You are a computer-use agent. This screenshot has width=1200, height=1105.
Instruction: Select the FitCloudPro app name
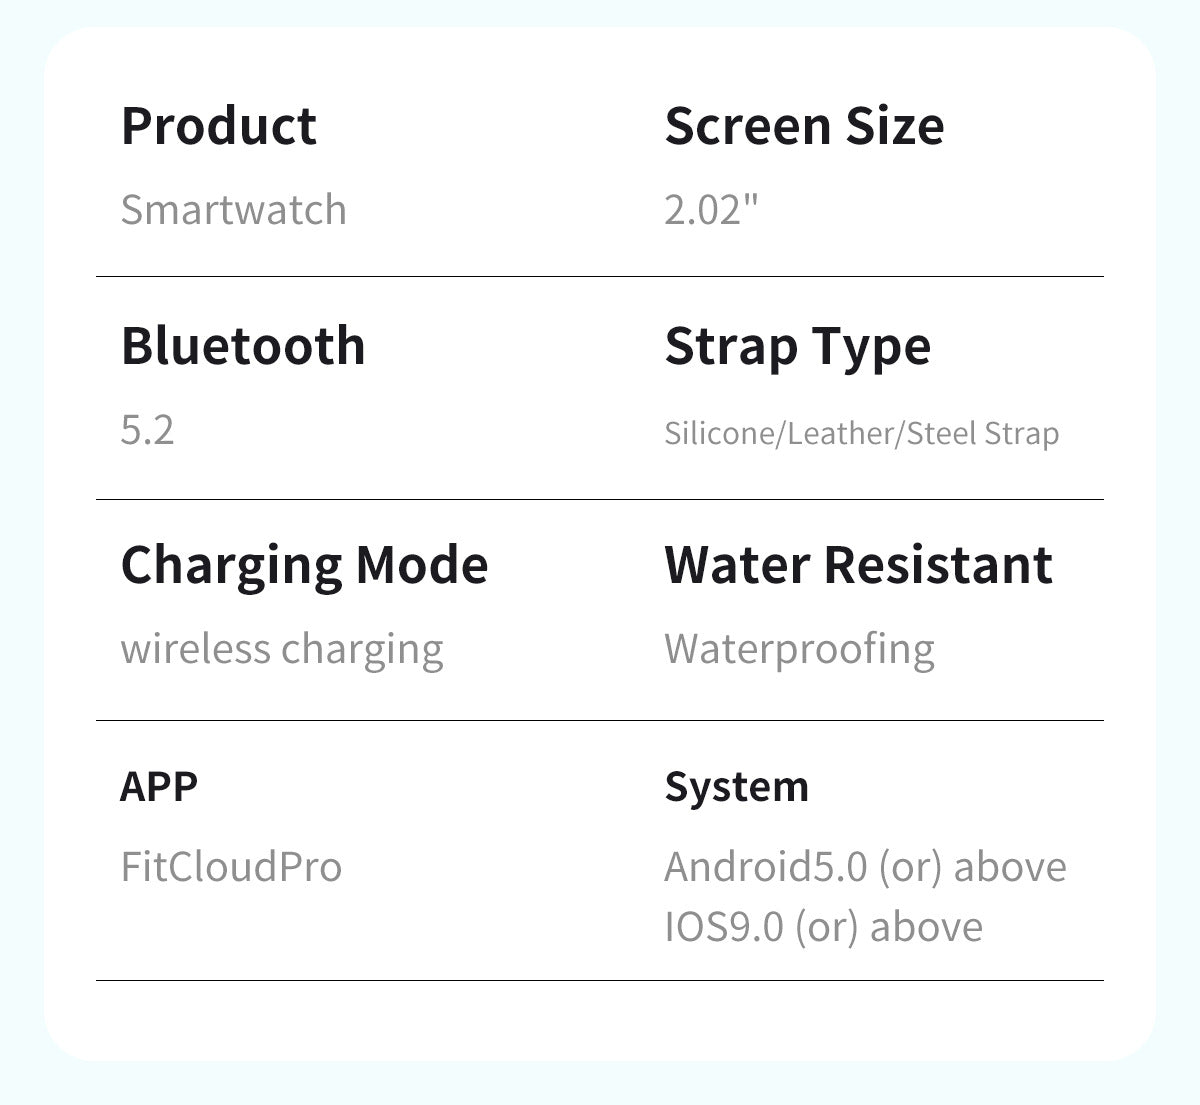pos(231,866)
